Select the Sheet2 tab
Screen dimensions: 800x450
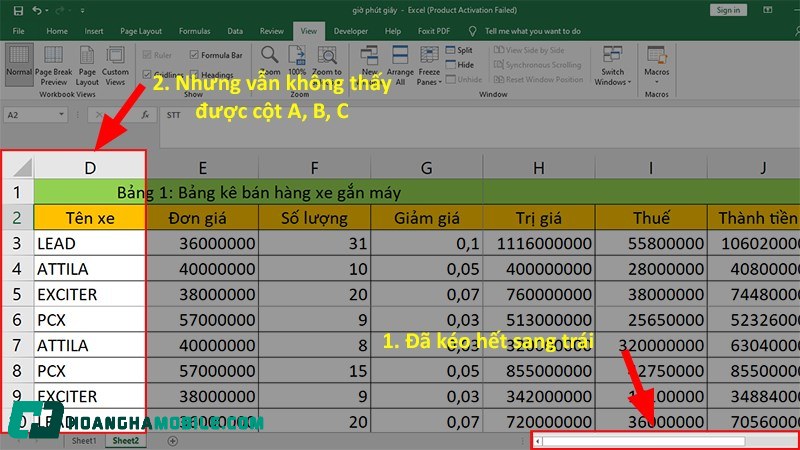[126, 441]
